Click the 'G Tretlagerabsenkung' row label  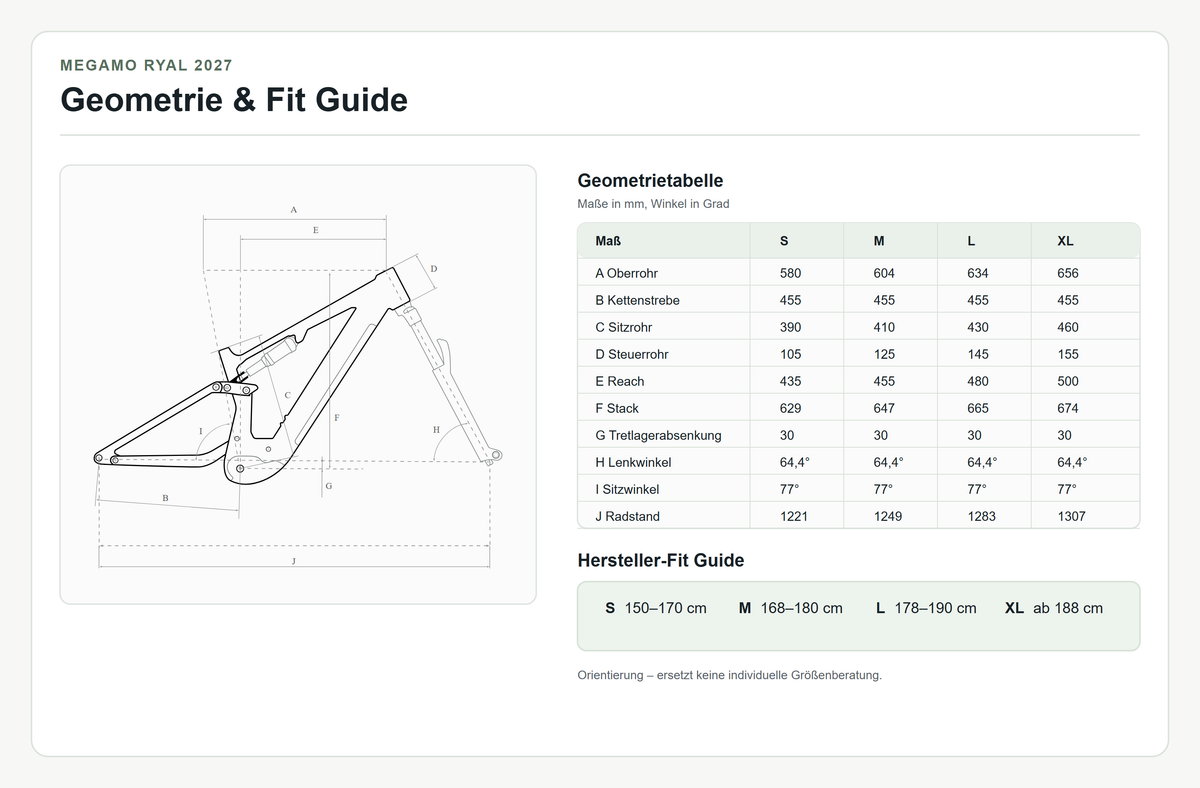(658, 435)
